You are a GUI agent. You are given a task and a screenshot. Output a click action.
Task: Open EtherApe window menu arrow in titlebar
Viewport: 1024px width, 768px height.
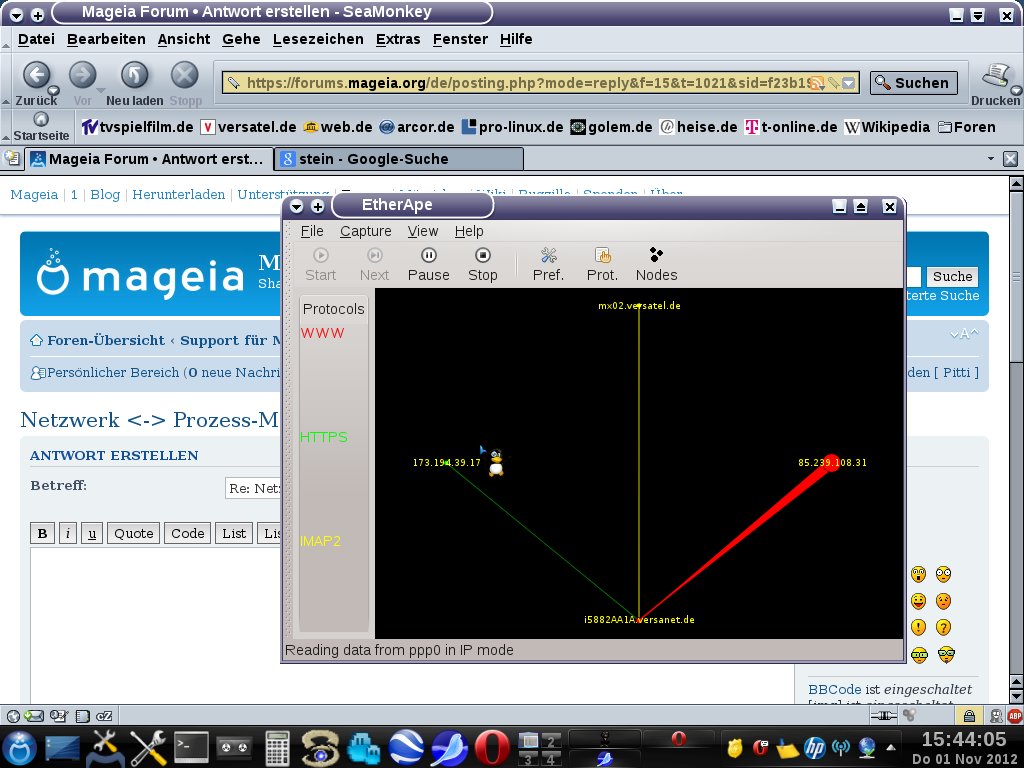tap(296, 206)
